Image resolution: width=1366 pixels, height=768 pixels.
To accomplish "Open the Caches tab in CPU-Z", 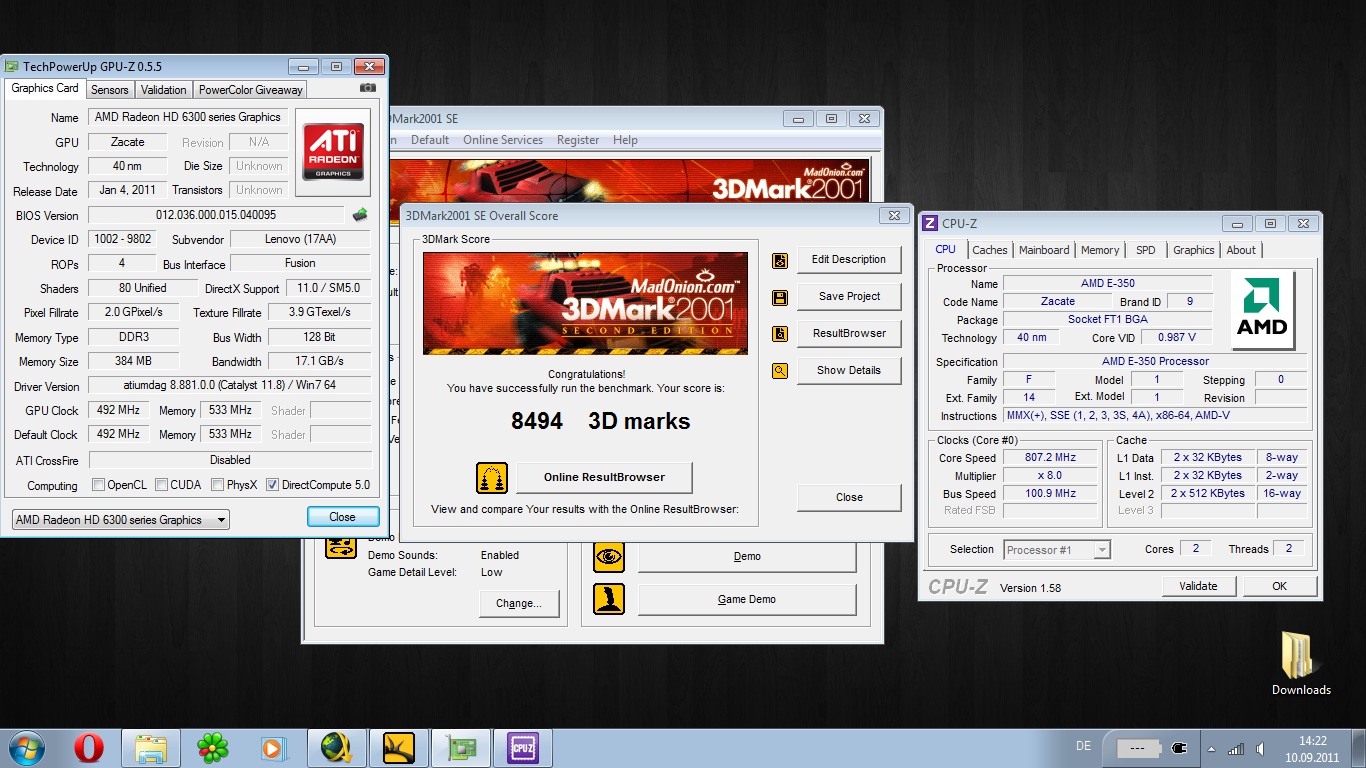I will pyautogui.click(x=990, y=250).
